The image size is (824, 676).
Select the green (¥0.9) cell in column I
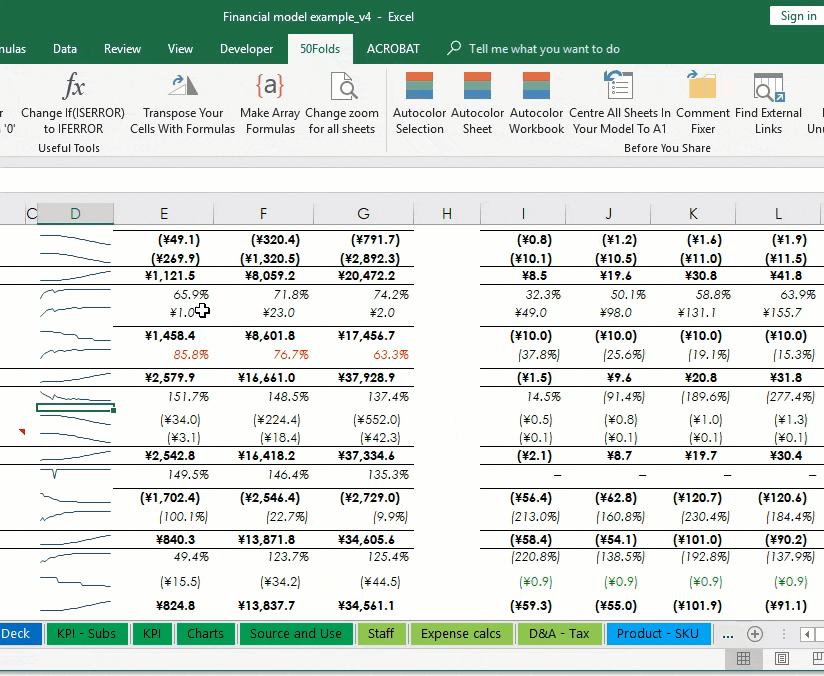coord(523,582)
